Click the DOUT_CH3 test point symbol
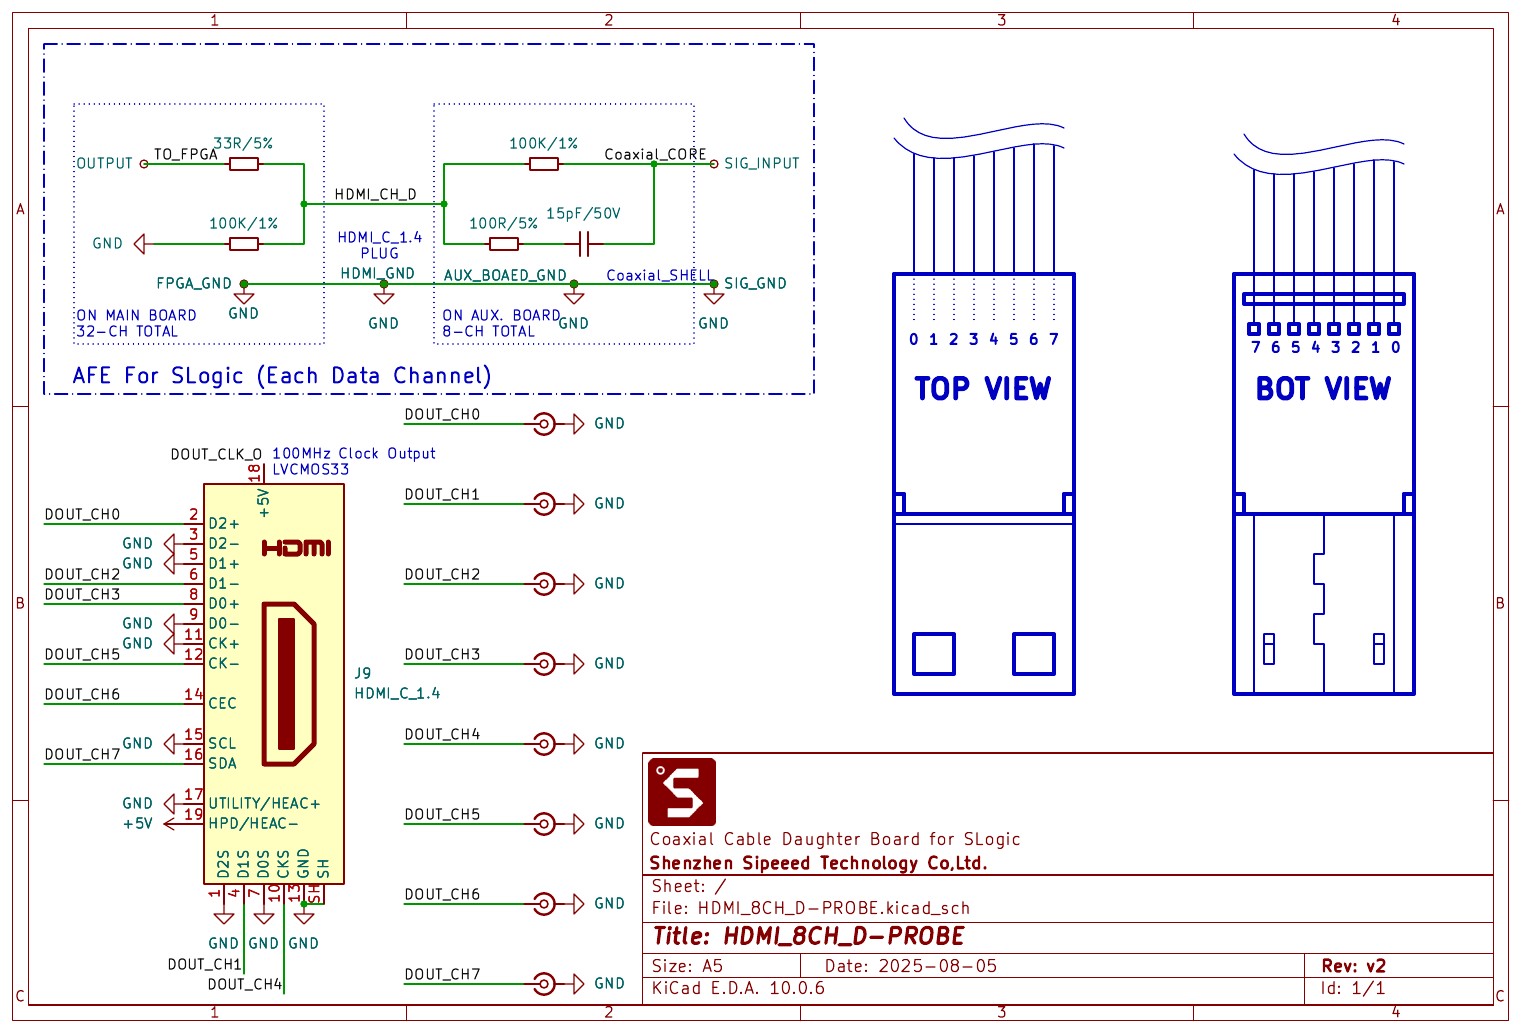Viewport: 1521px width, 1033px height. pyautogui.click(x=544, y=664)
